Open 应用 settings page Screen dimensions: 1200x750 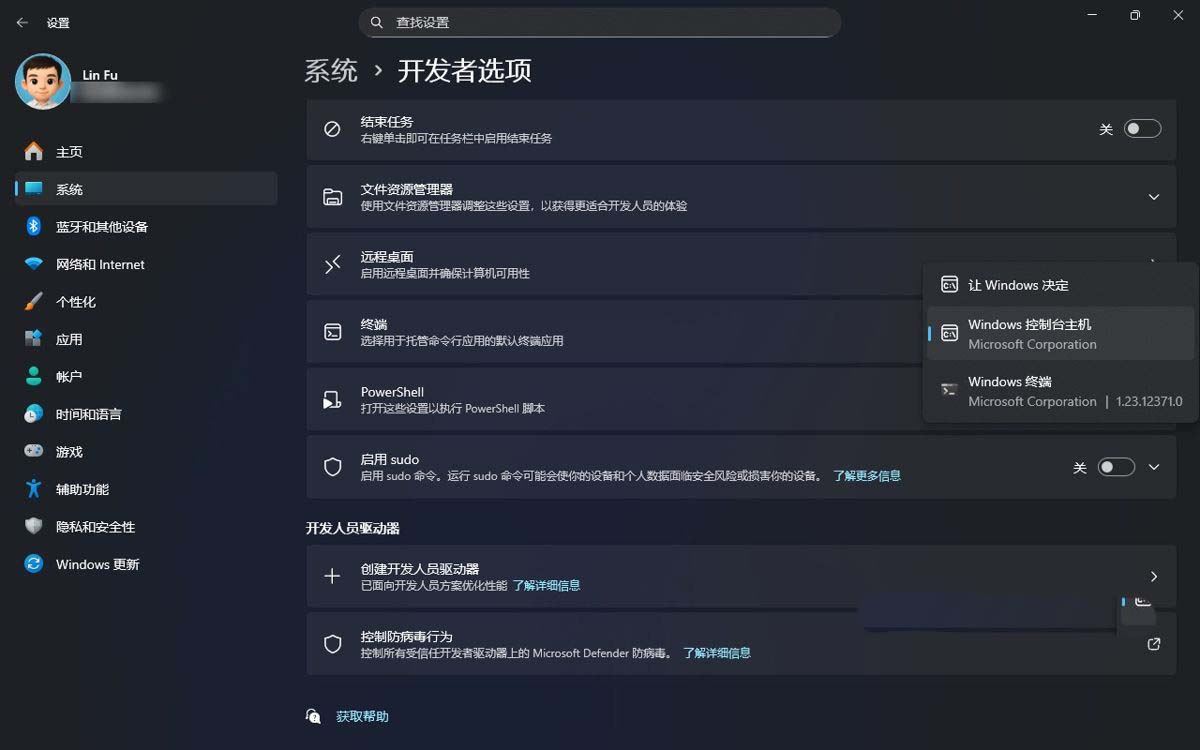click(146, 339)
